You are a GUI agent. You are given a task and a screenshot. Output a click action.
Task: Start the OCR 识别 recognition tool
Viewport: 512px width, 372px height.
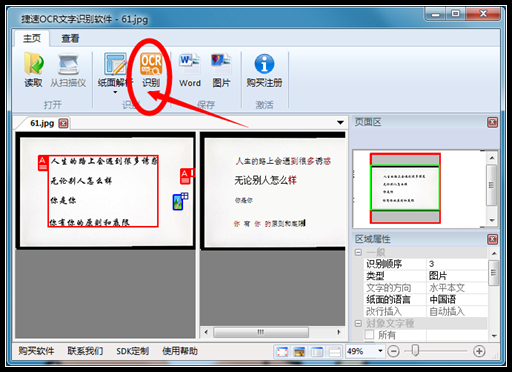tap(151, 64)
